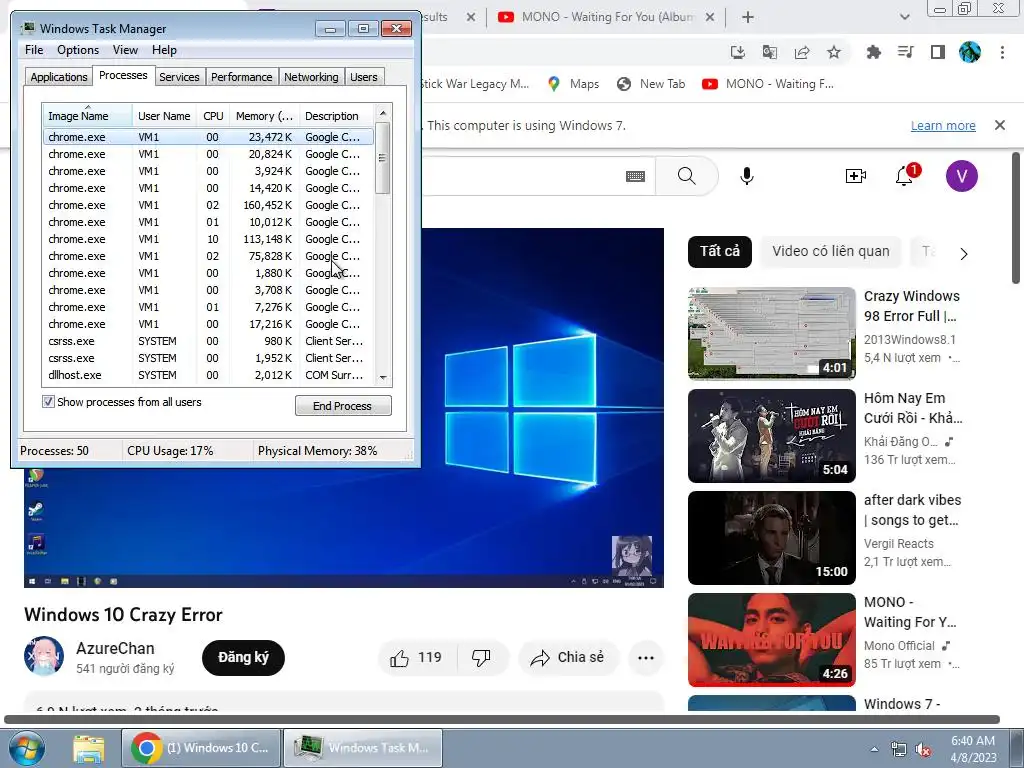
Task: Click the taskbar clock 6:40 AM
Action: (x=973, y=749)
